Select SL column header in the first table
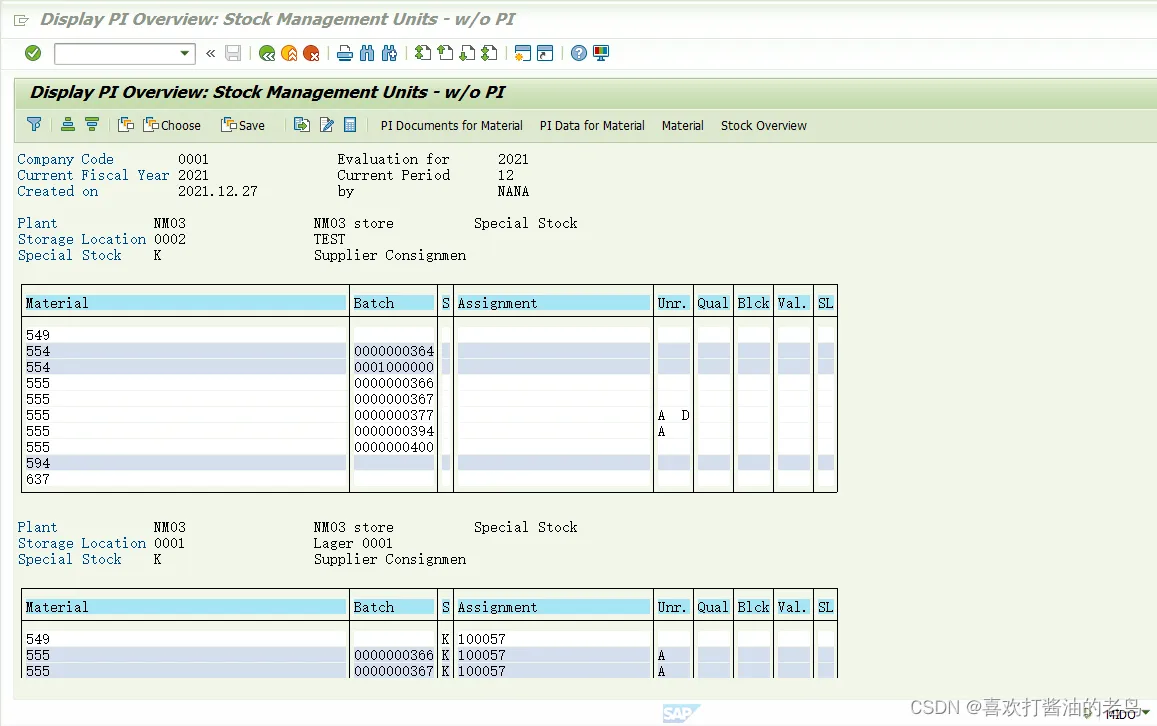The image size is (1157, 726). [x=826, y=303]
